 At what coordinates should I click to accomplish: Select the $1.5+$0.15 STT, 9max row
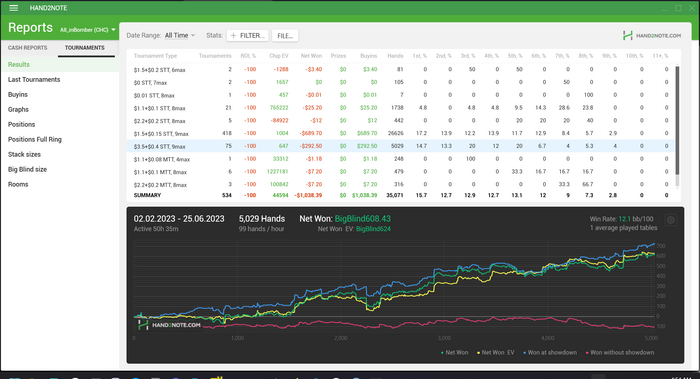[x=400, y=133]
